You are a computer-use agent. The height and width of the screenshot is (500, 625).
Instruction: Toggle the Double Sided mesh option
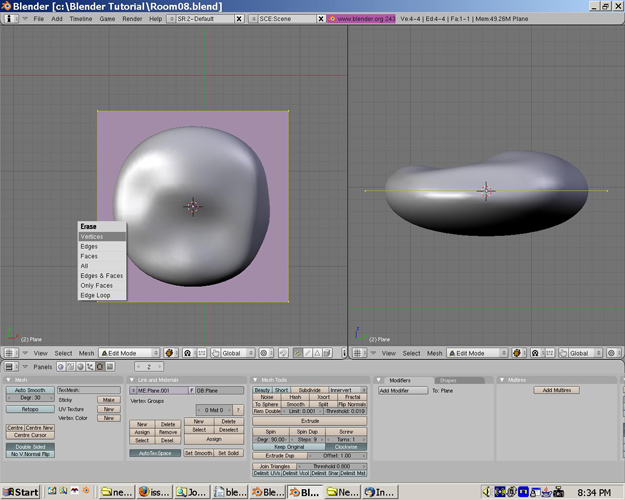click(30, 446)
